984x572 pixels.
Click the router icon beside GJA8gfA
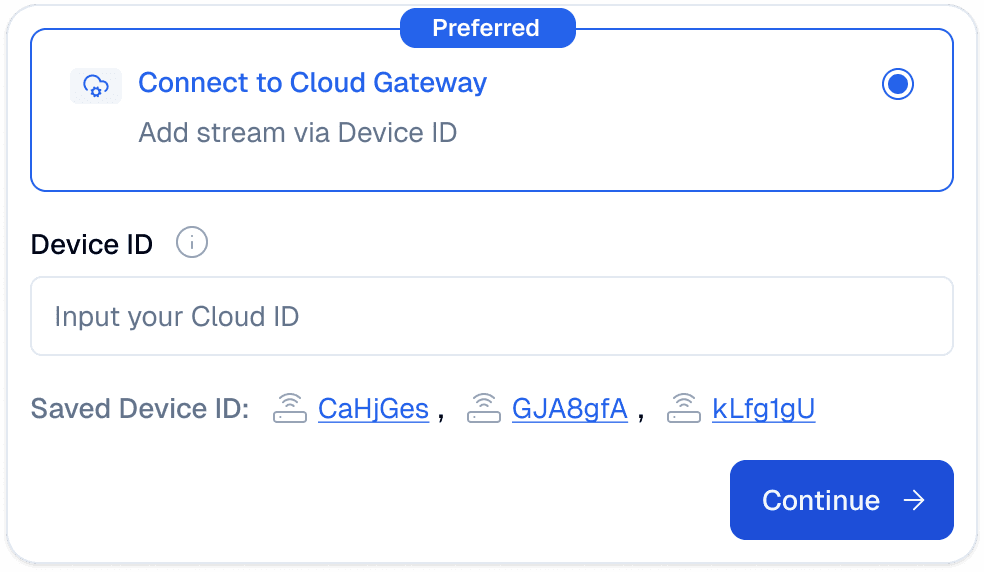(484, 408)
